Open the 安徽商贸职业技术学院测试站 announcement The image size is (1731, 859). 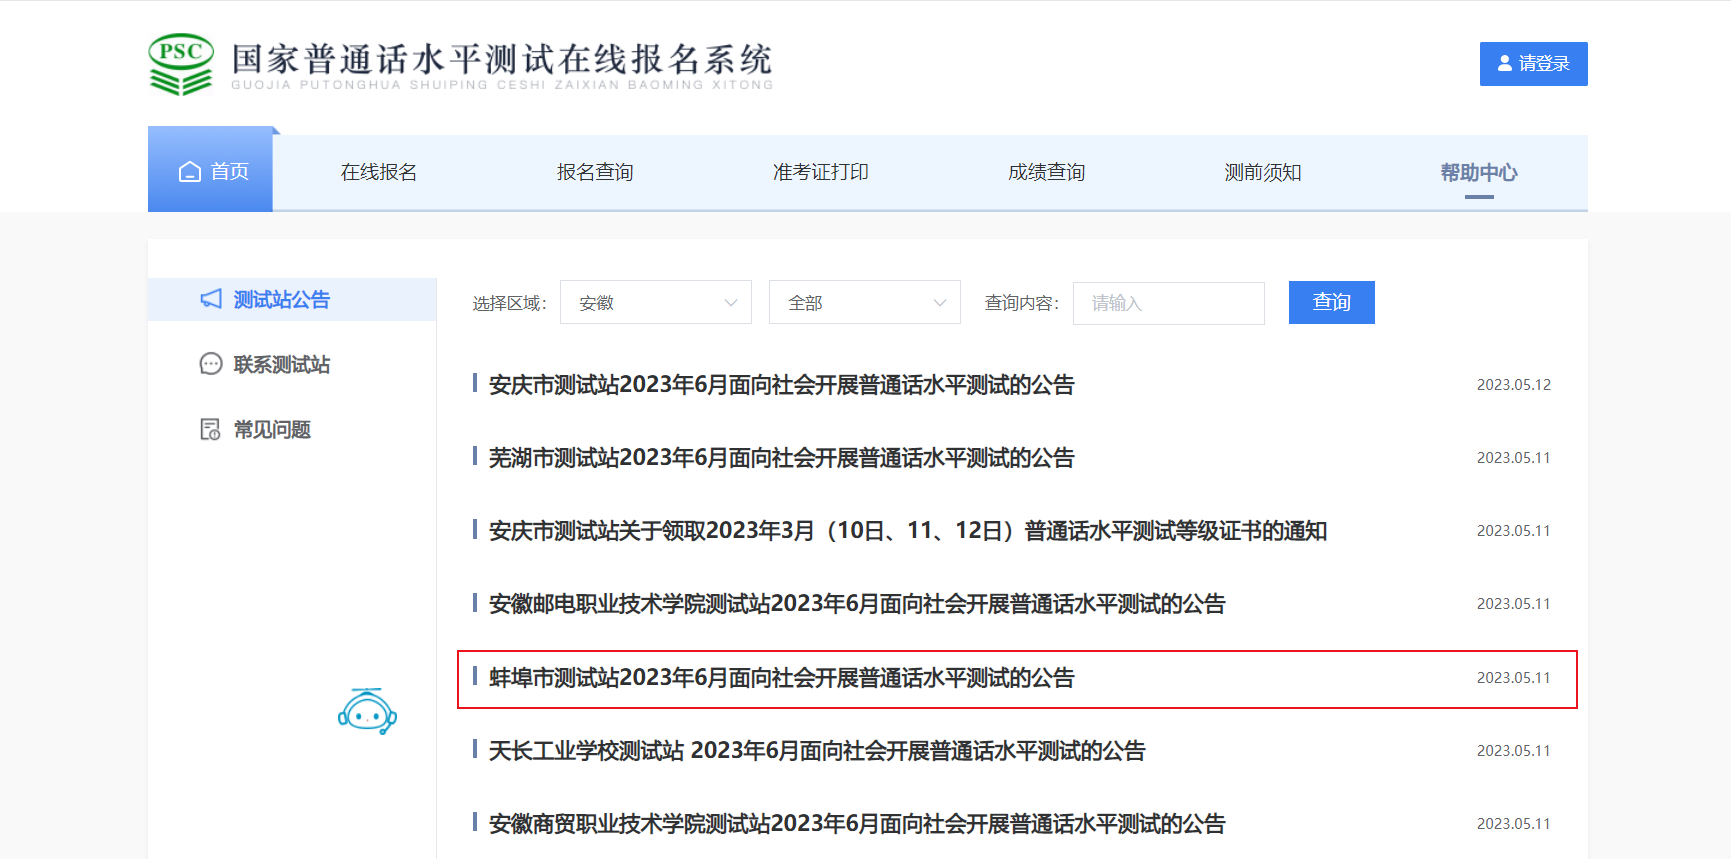click(857, 824)
